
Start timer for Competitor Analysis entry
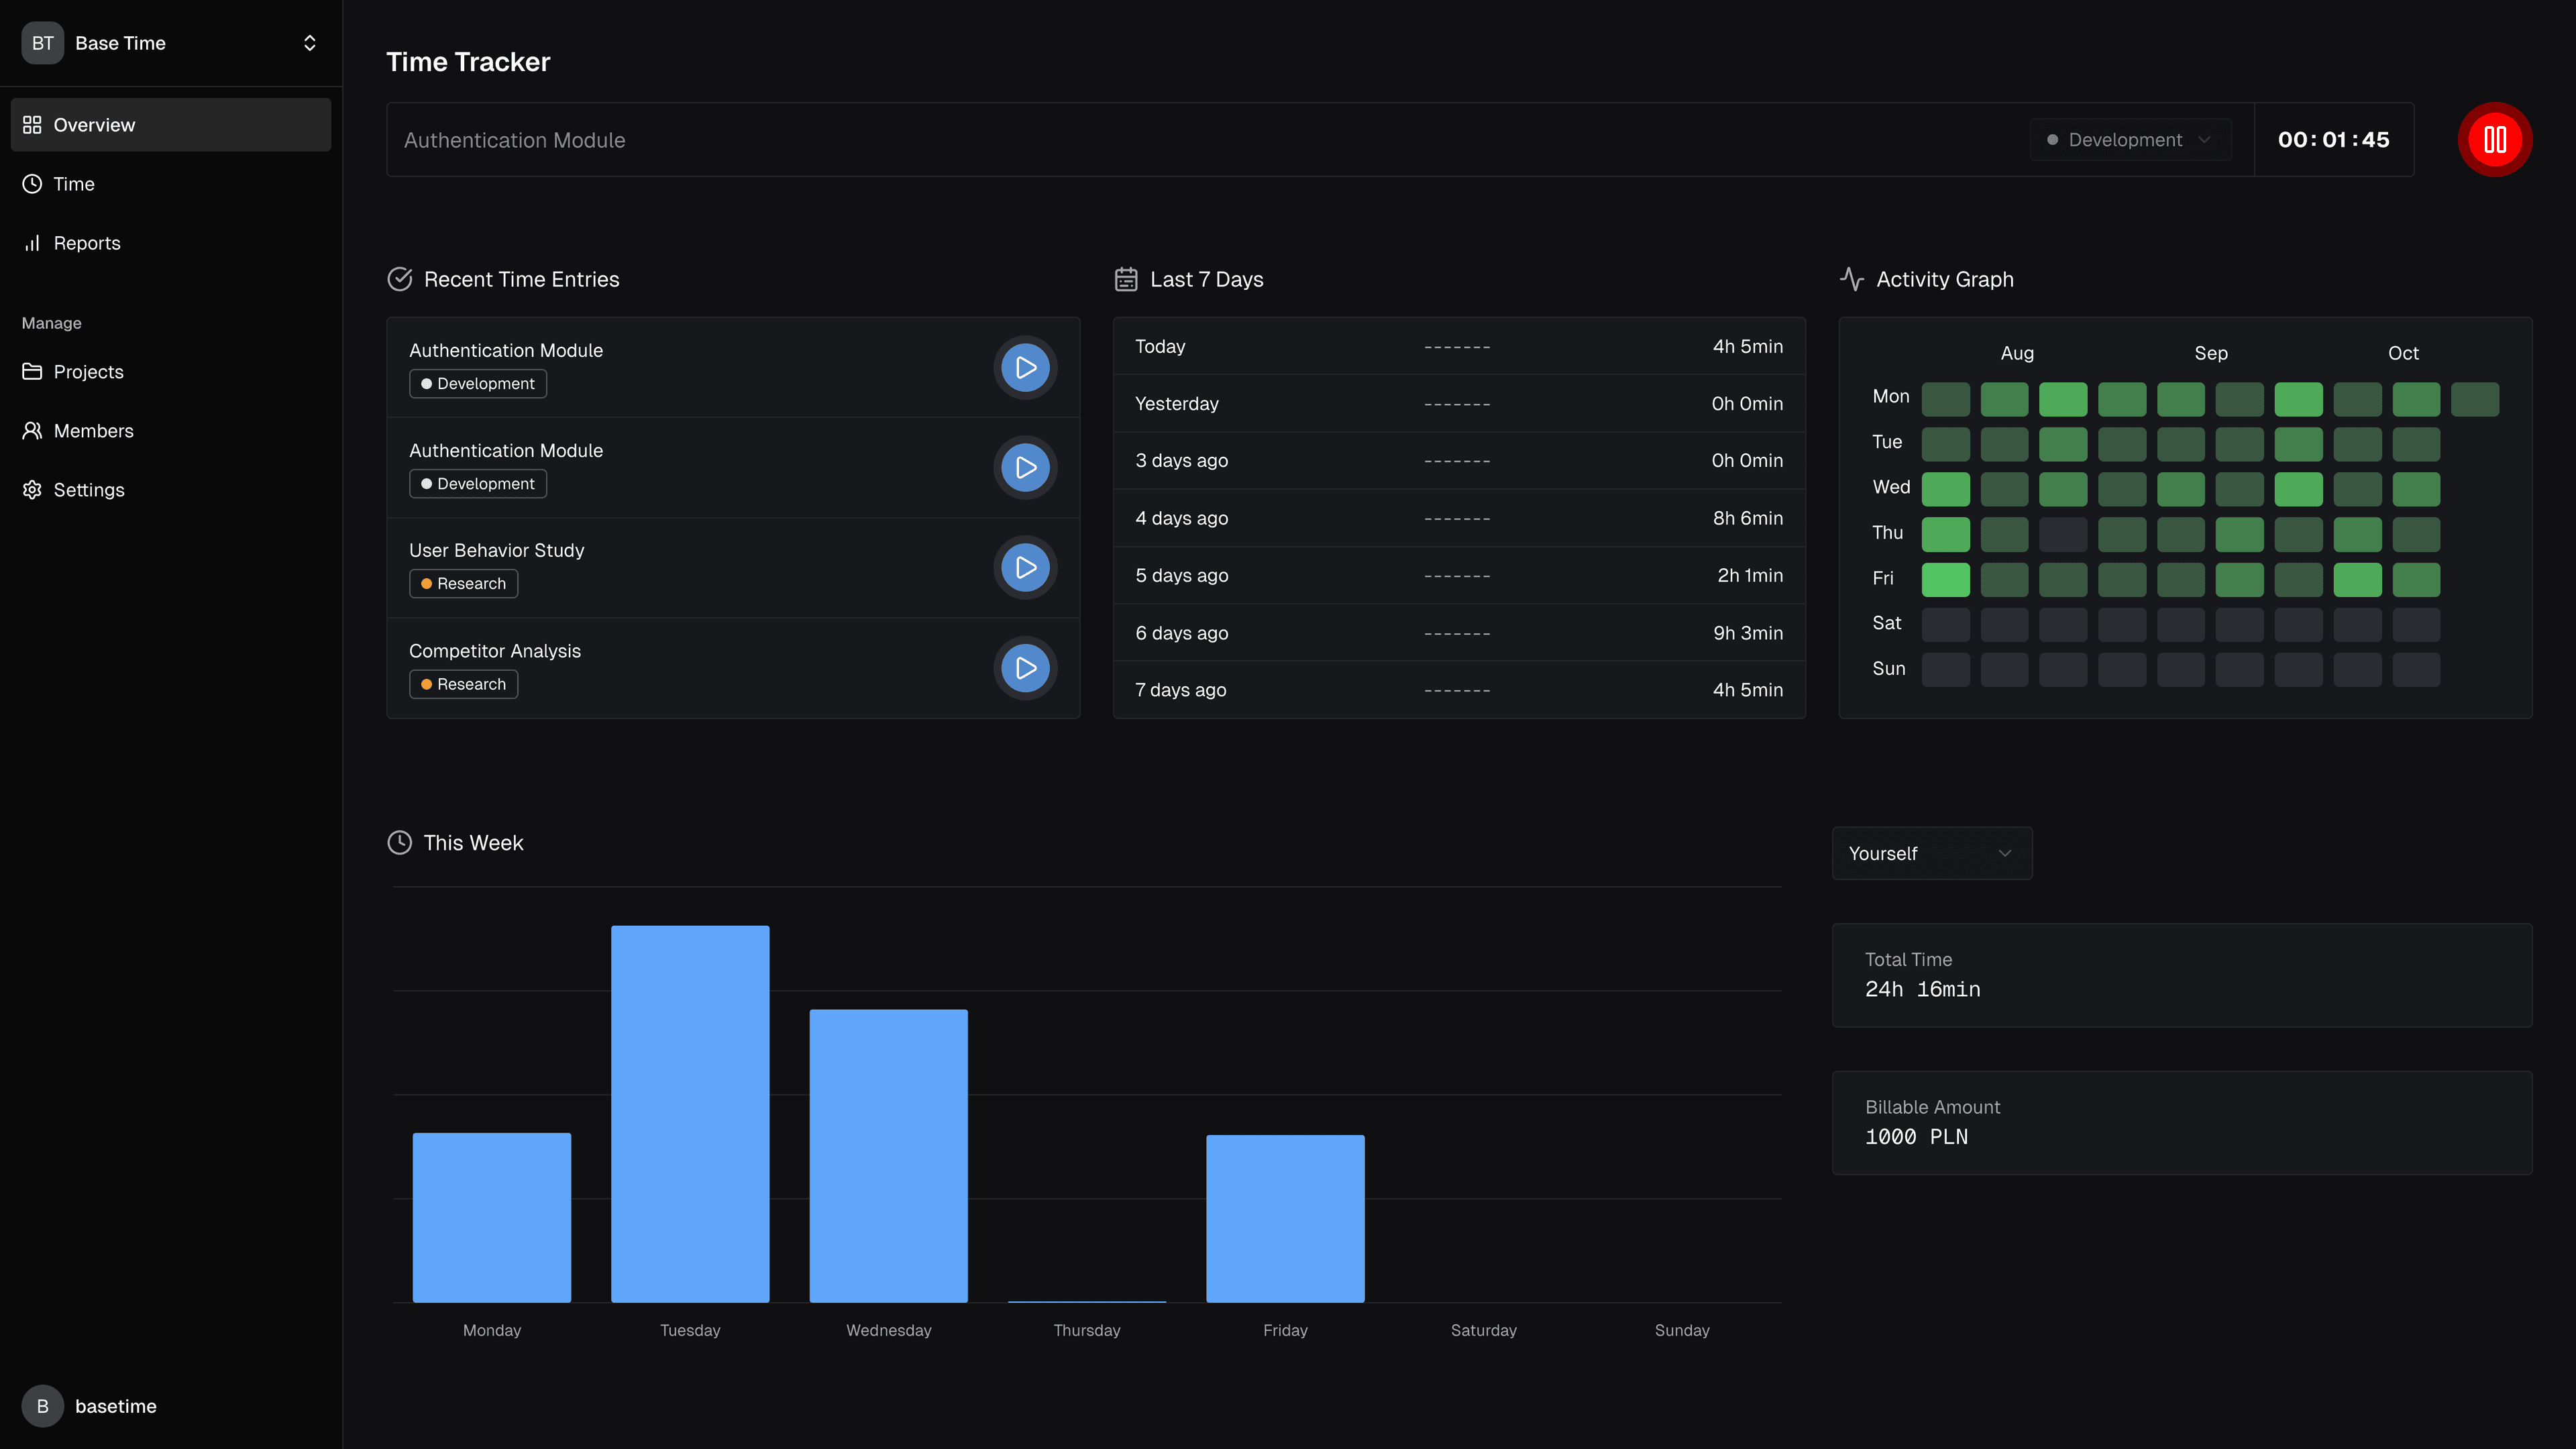tap(1025, 668)
